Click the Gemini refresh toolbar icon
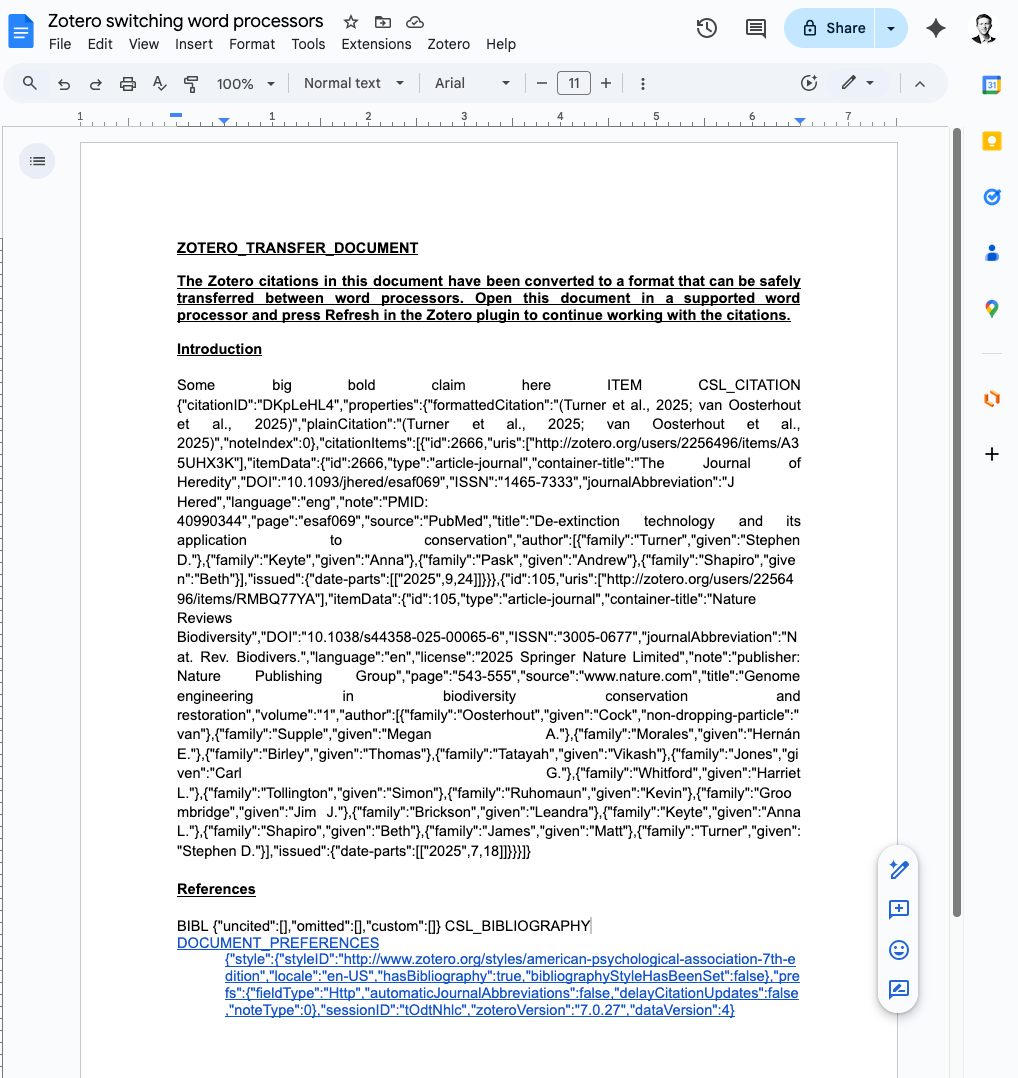 click(x=809, y=83)
